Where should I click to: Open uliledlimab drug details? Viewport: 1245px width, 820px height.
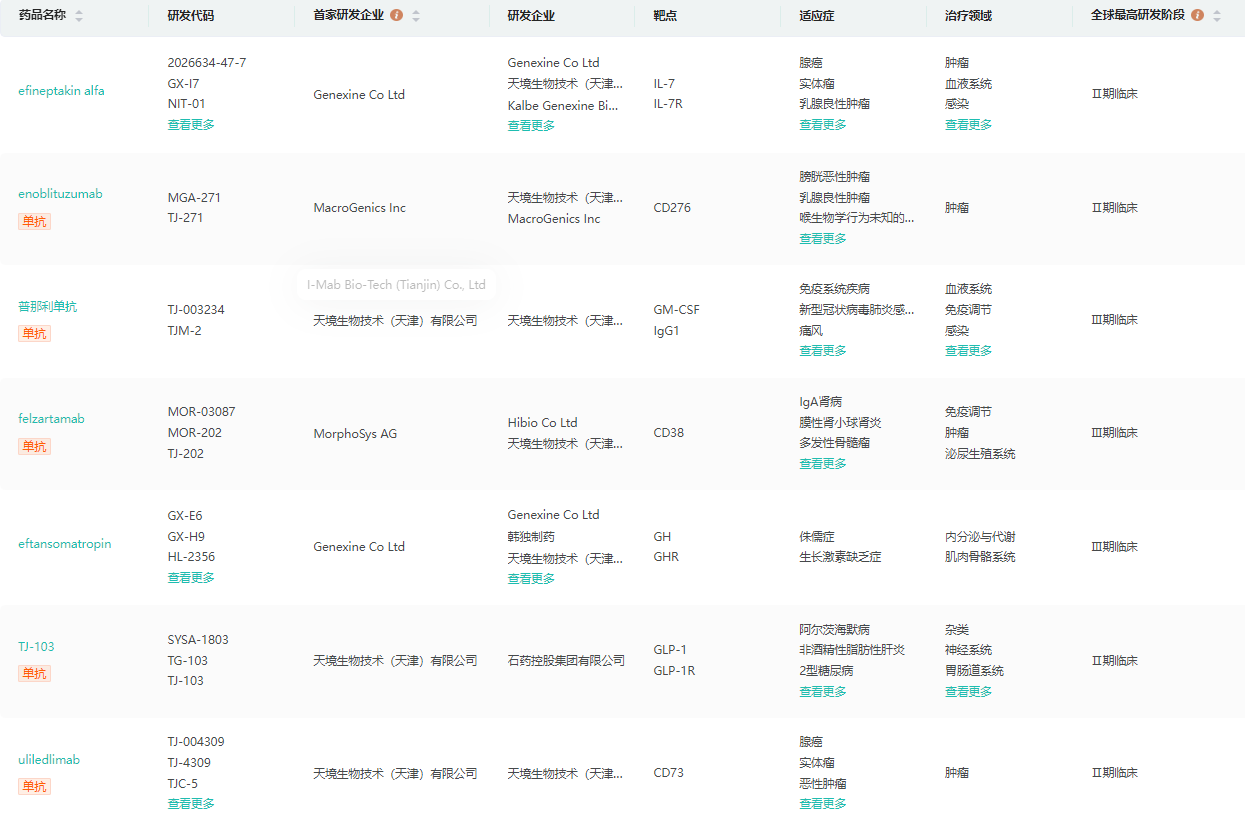pos(49,760)
